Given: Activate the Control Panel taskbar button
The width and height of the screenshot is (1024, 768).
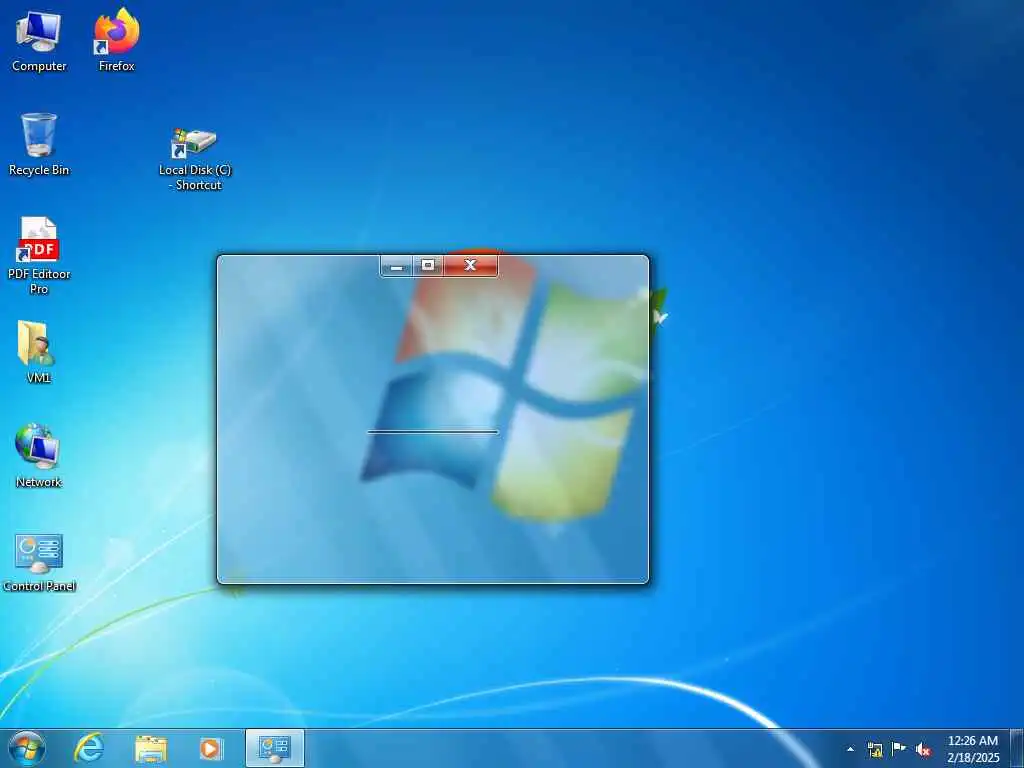Looking at the screenshot, I should (274, 748).
